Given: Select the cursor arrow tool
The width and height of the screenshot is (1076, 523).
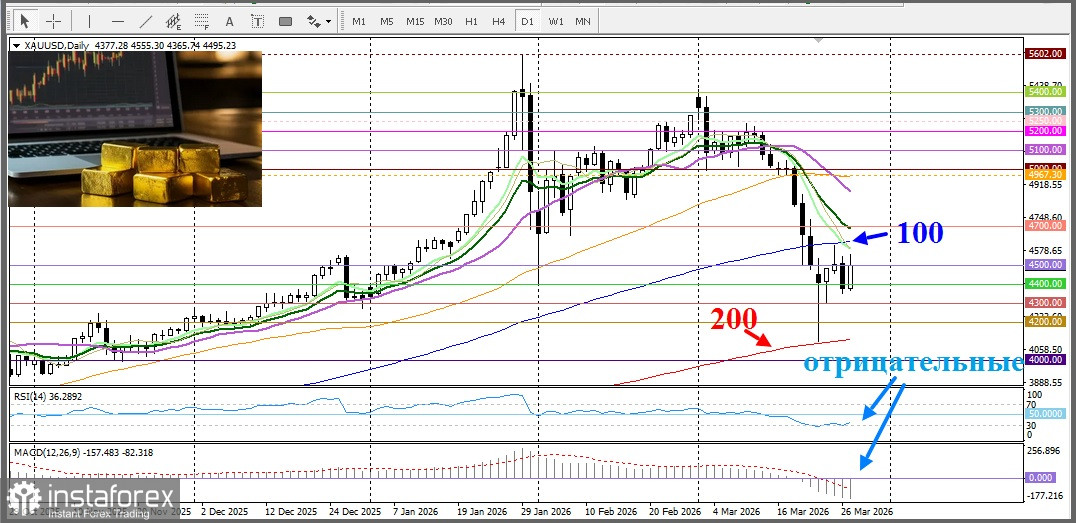Looking at the screenshot, I should tap(25, 21).
